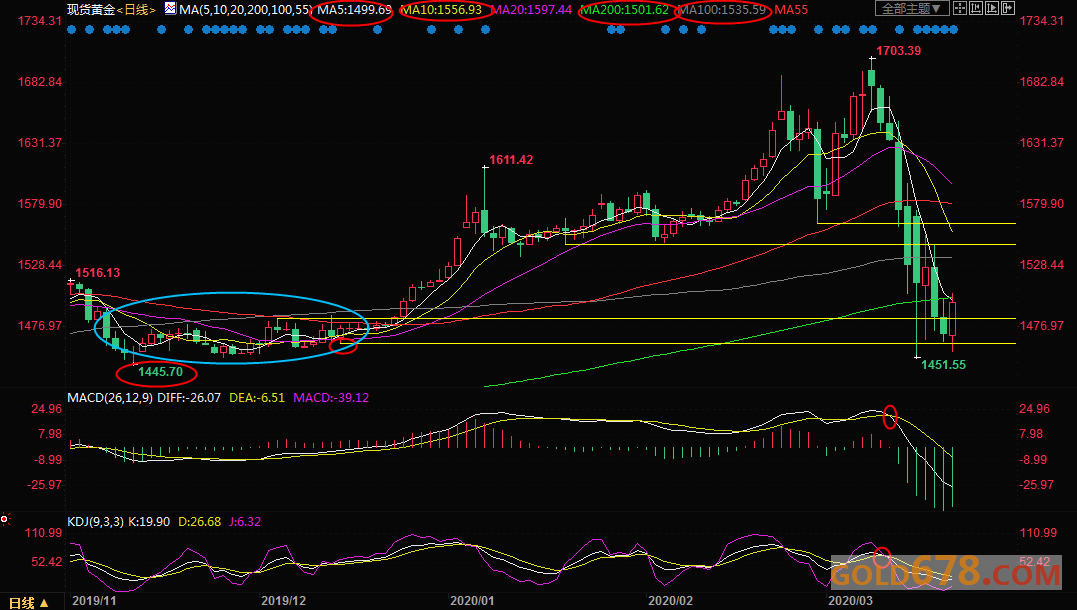Click the MA200:1501.62 value
The width and height of the screenshot is (1077, 610).
click(624, 10)
